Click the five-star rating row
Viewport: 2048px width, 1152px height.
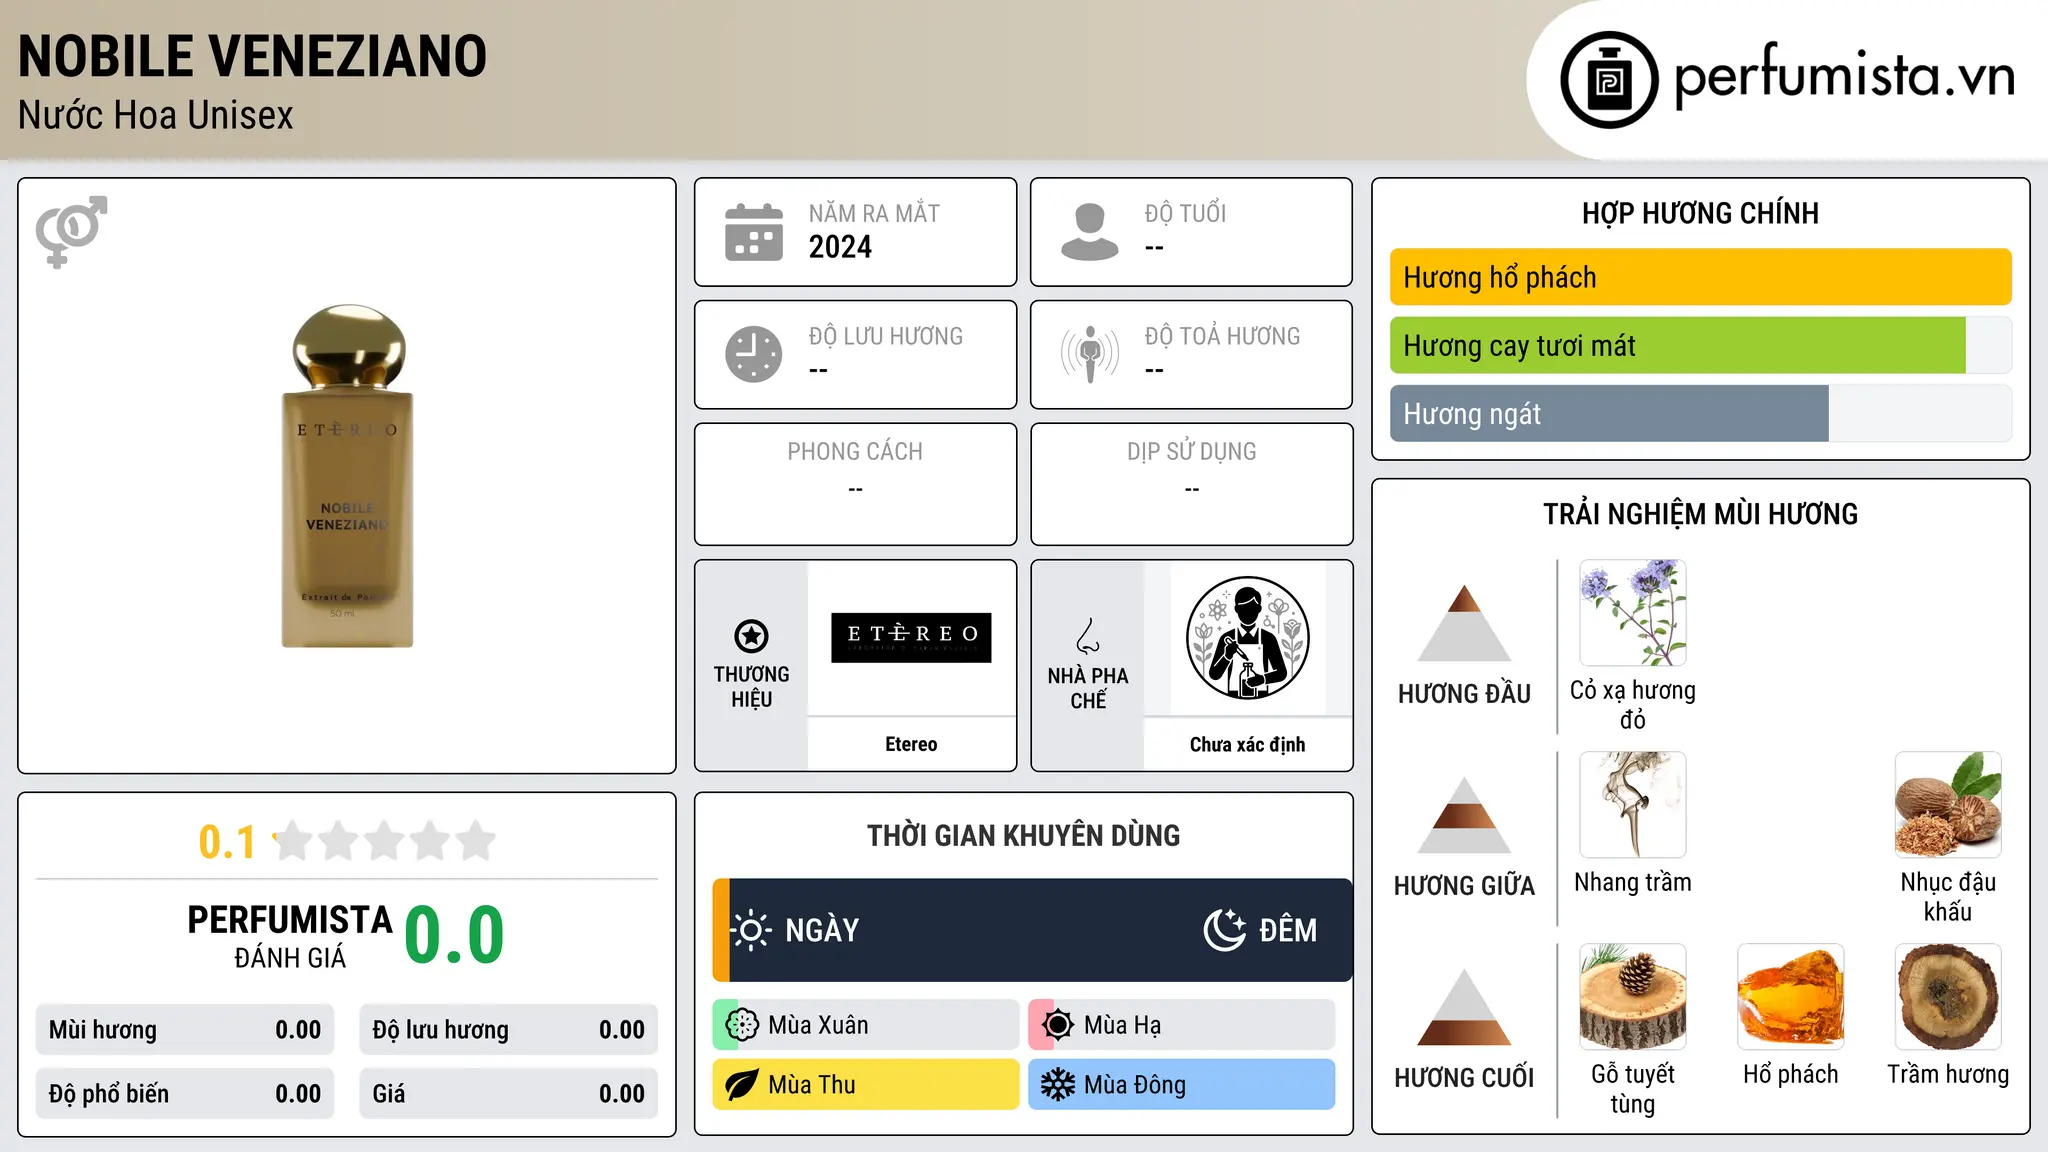click(384, 841)
